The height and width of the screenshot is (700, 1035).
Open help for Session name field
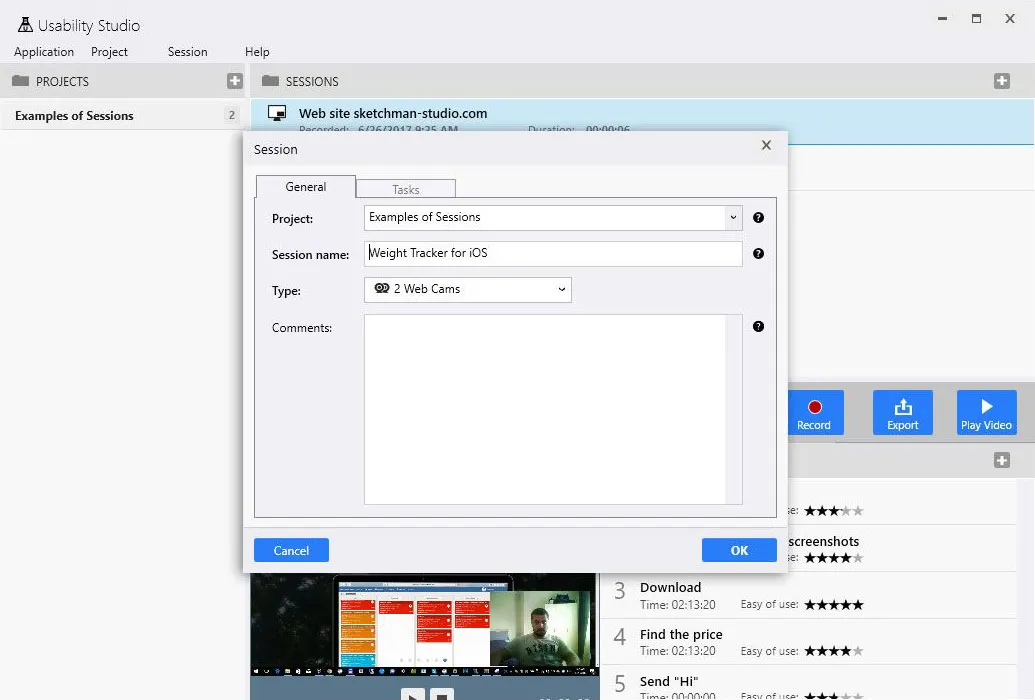758,254
